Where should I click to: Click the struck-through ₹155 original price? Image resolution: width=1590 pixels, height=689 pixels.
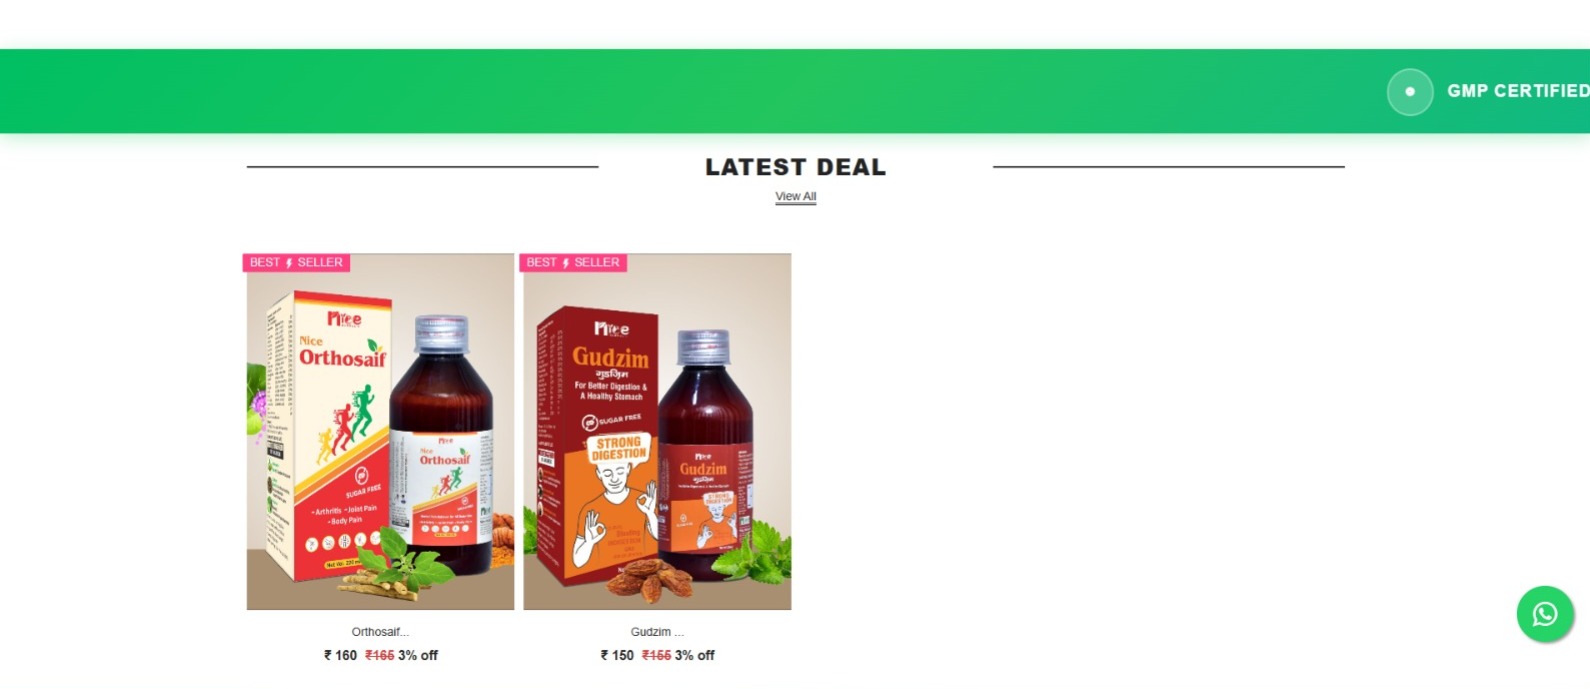(656, 656)
